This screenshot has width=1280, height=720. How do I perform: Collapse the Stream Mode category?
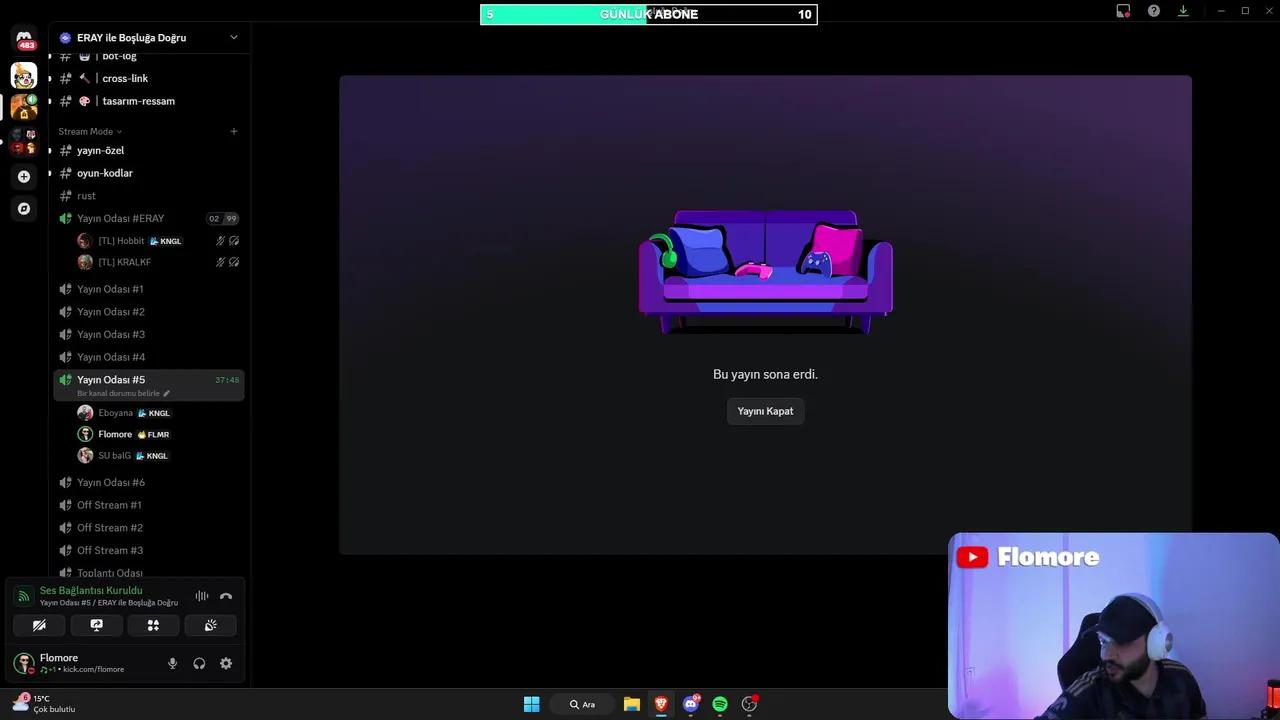coord(90,131)
